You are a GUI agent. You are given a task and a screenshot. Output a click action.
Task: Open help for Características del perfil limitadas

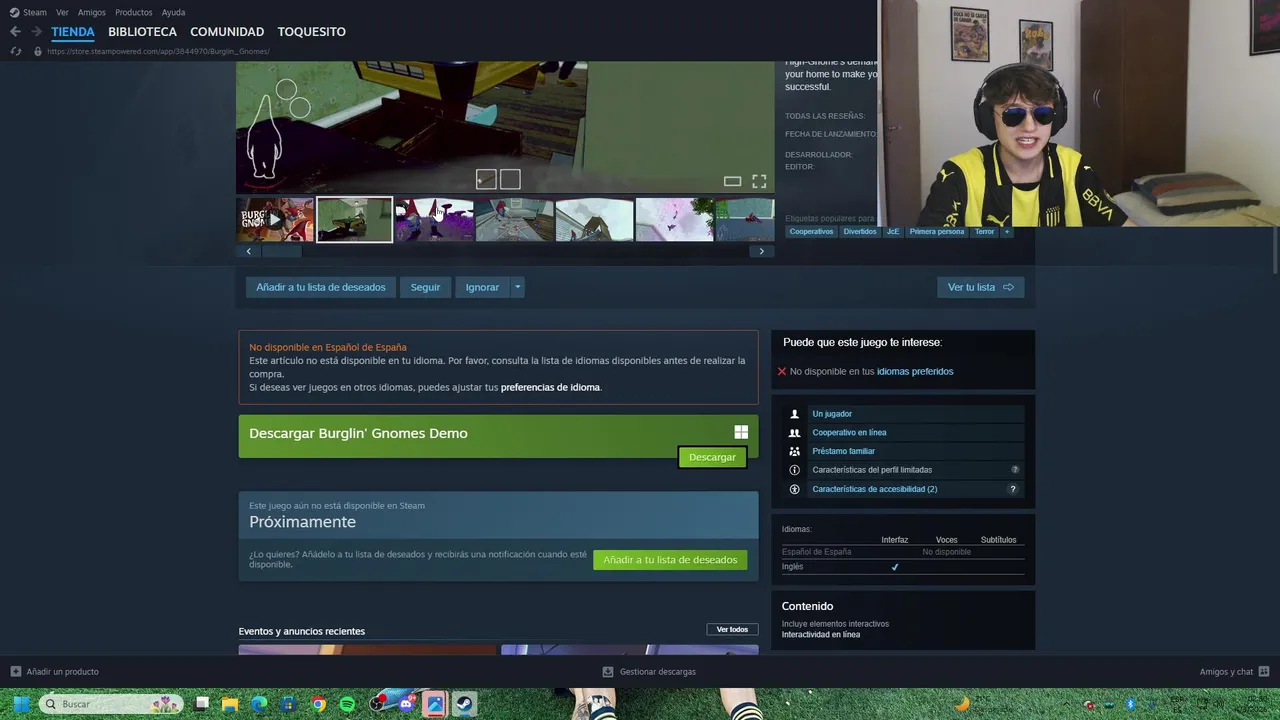[x=1015, y=470]
